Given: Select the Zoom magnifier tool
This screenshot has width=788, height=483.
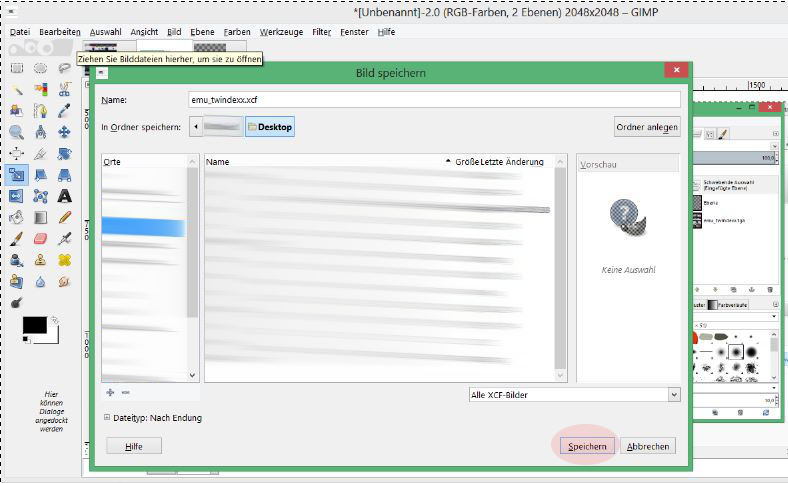Looking at the screenshot, I should [x=17, y=132].
